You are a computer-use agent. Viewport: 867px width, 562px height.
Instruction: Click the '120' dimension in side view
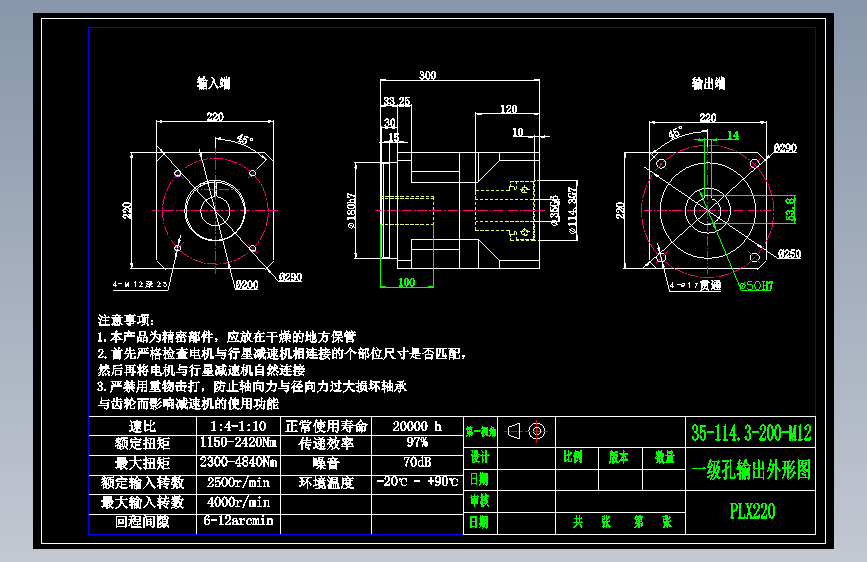(509, 109)
